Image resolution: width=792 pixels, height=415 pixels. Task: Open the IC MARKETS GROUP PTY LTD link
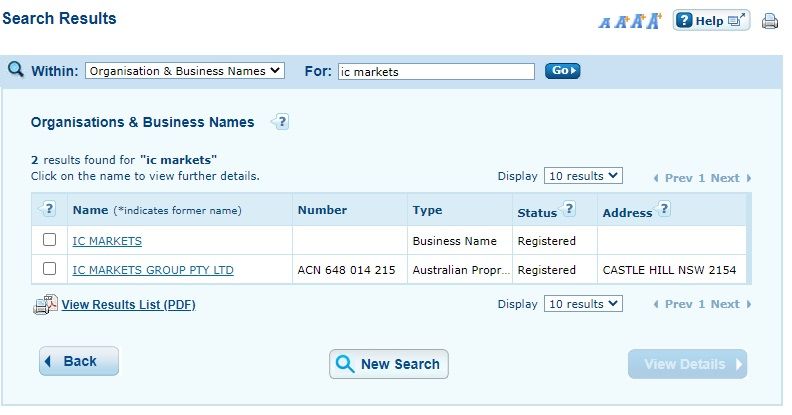pos(153,270)
